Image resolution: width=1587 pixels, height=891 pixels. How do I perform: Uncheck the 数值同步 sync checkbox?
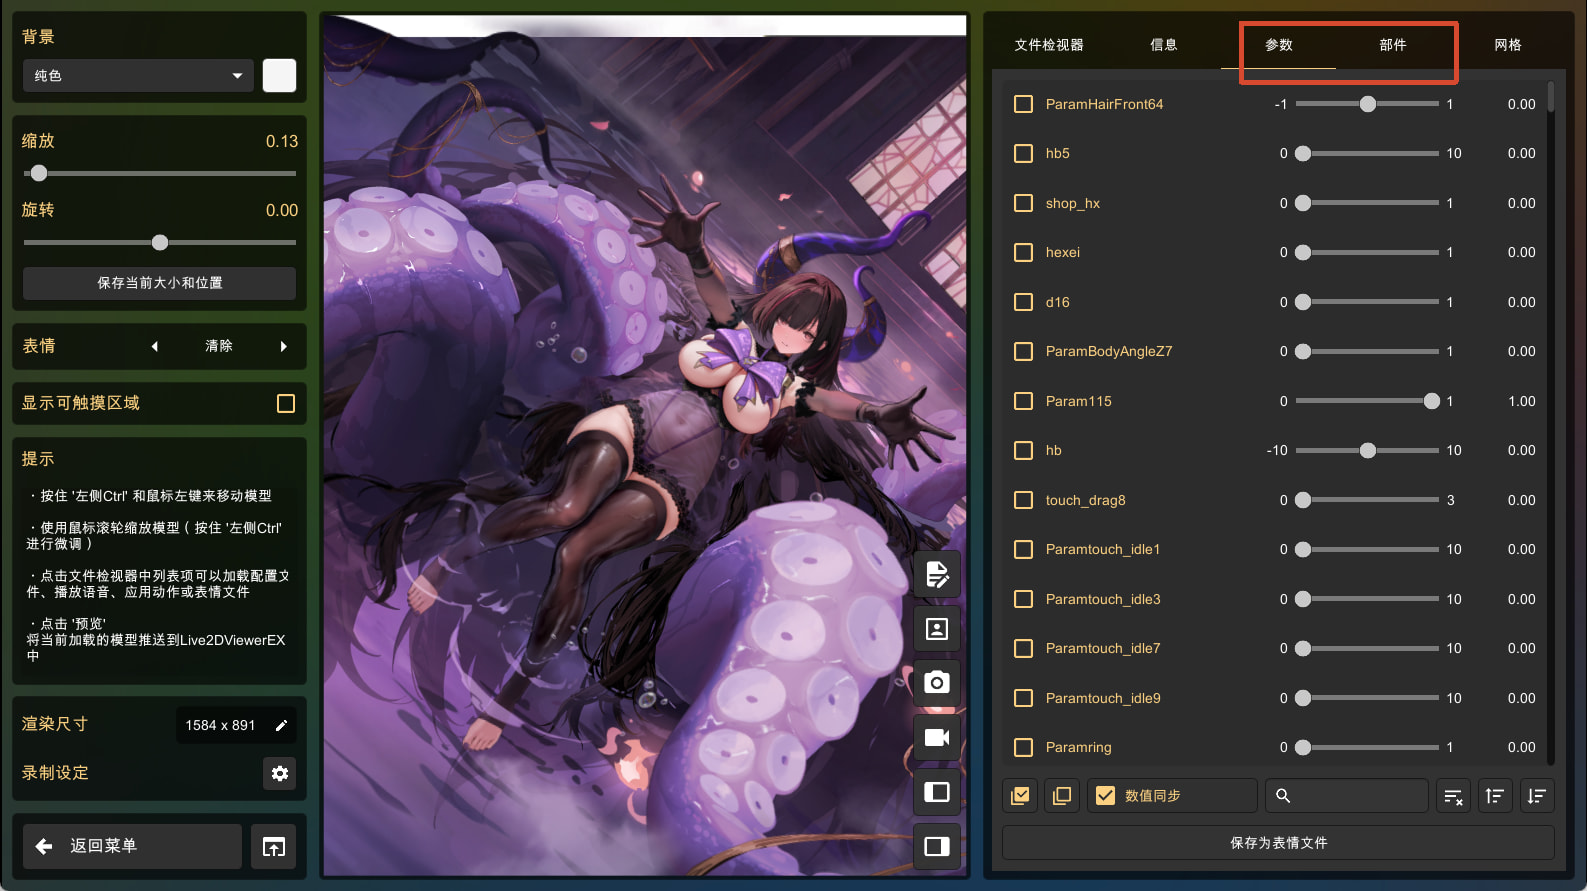tap(1105, 796)
